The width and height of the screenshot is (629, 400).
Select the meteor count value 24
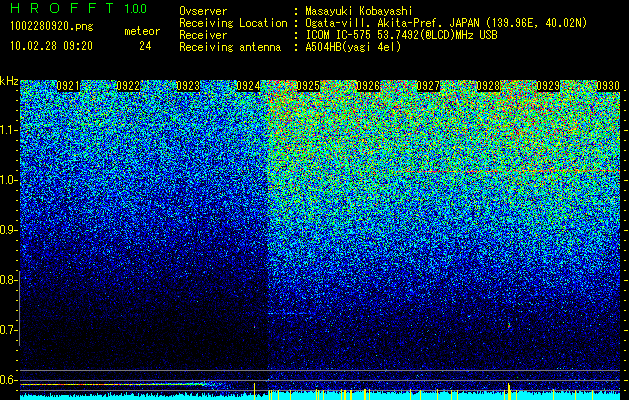point(145,46)
